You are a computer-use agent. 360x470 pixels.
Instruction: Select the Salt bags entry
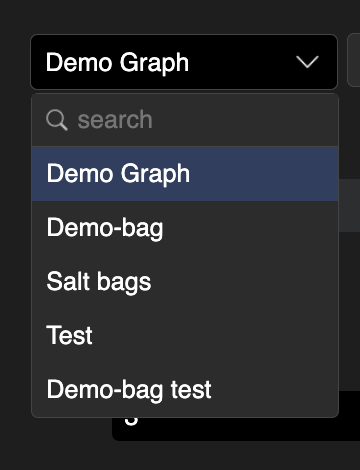point(185,282)
